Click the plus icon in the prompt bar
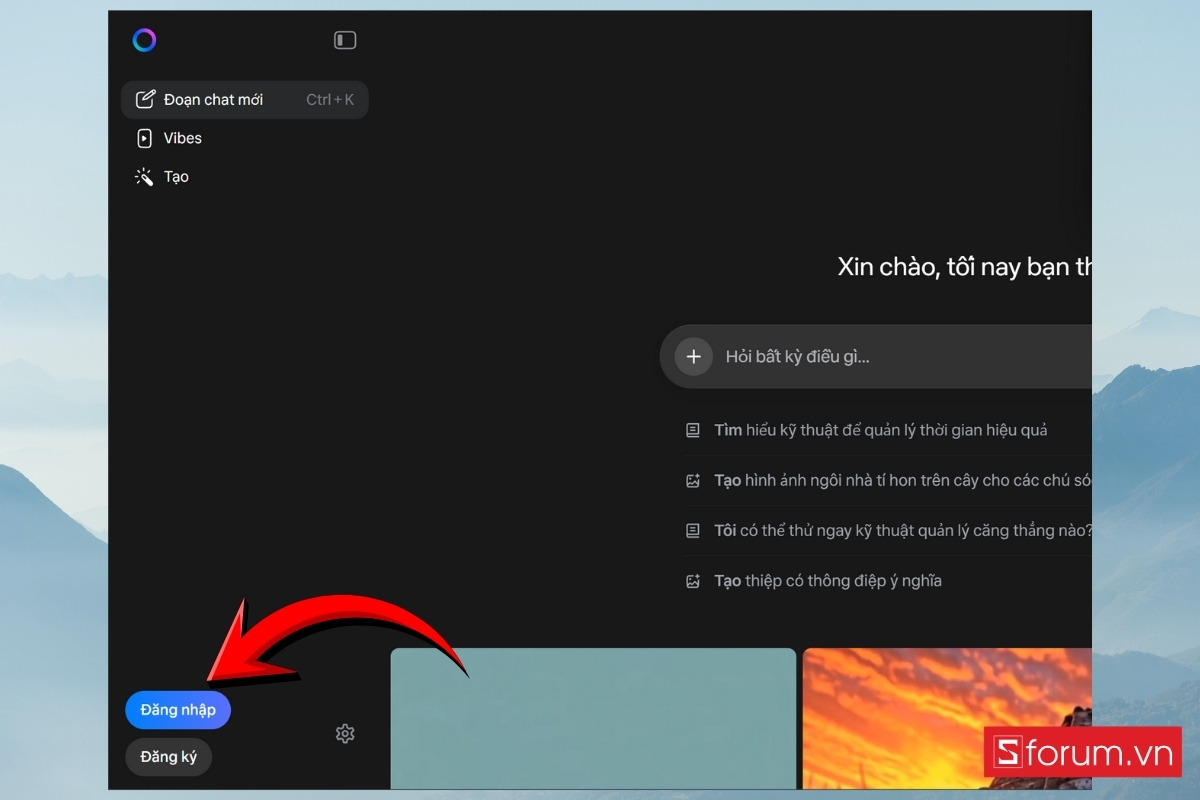 coord(693,356)
